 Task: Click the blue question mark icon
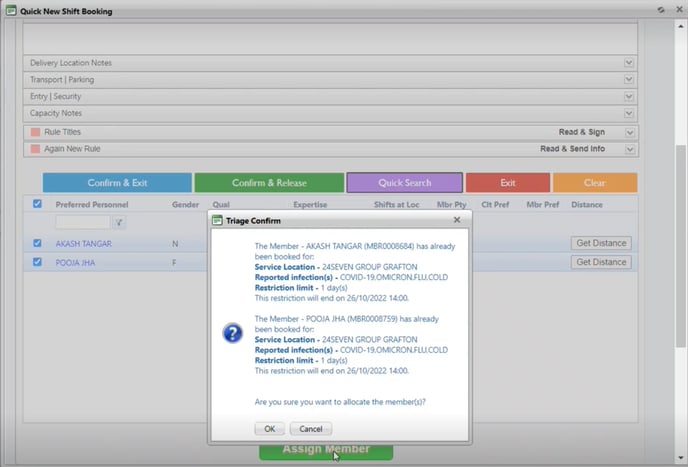click(x=232, y=333)
